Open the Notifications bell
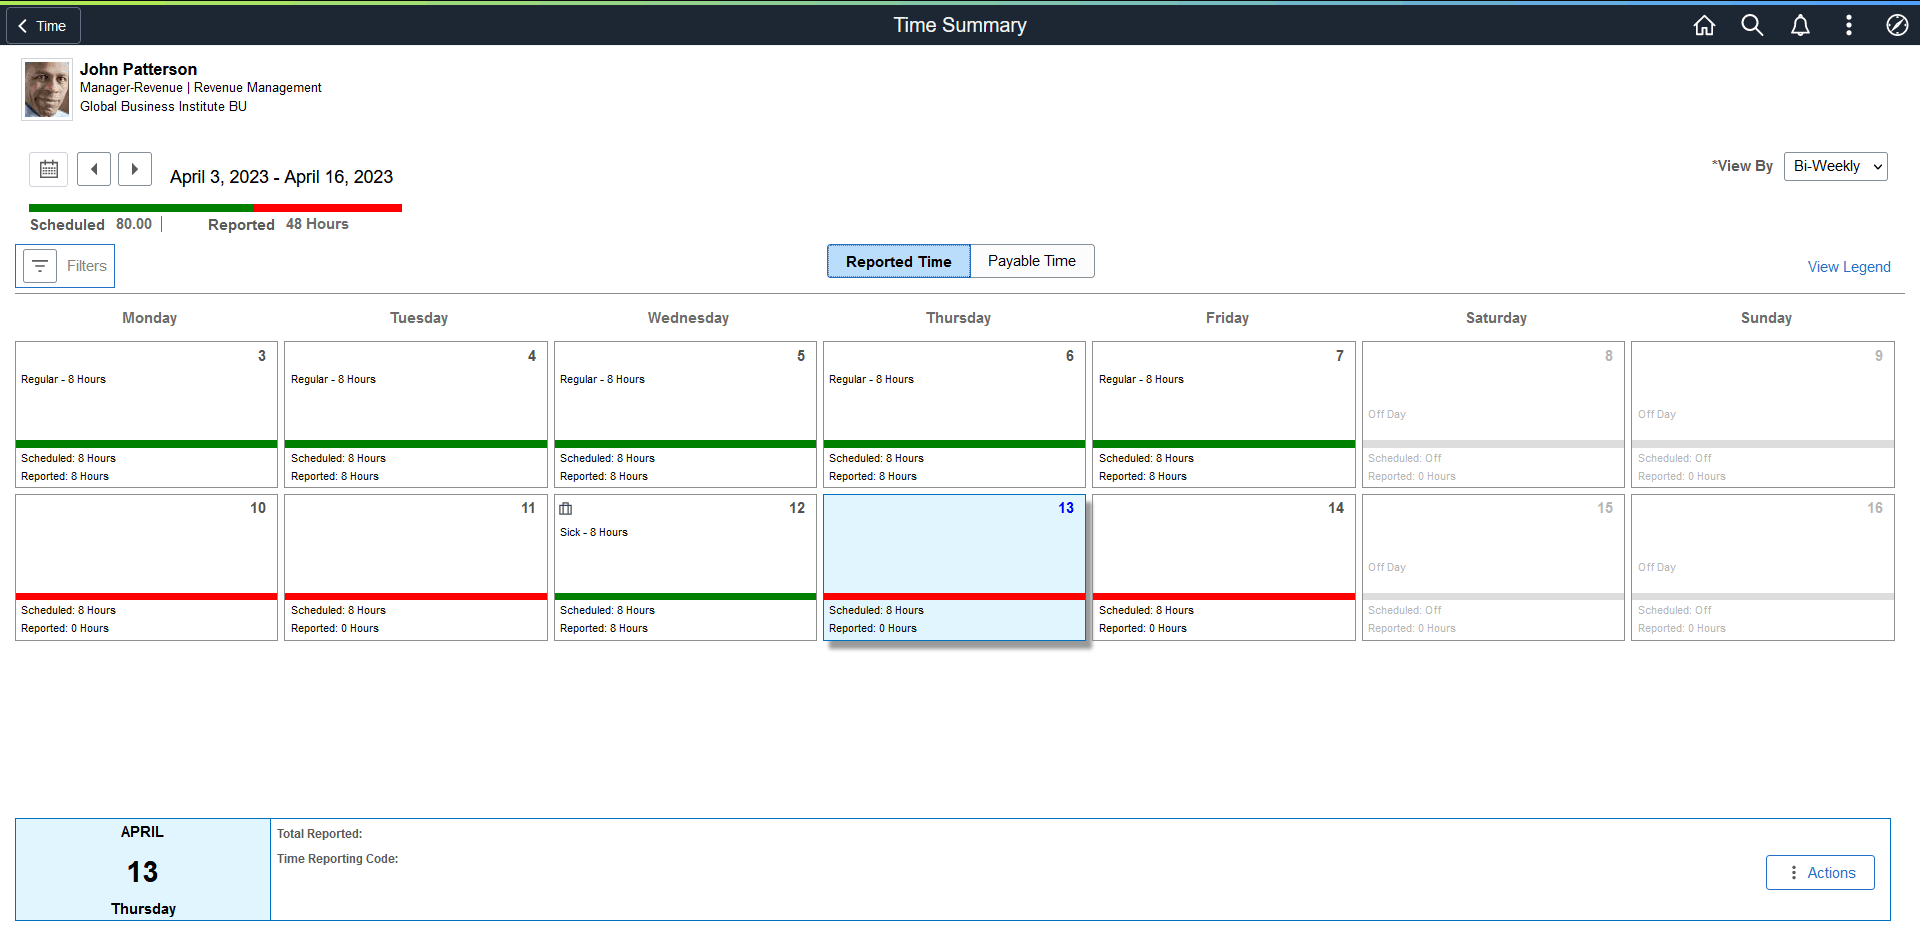 (x=1800, y=25)
